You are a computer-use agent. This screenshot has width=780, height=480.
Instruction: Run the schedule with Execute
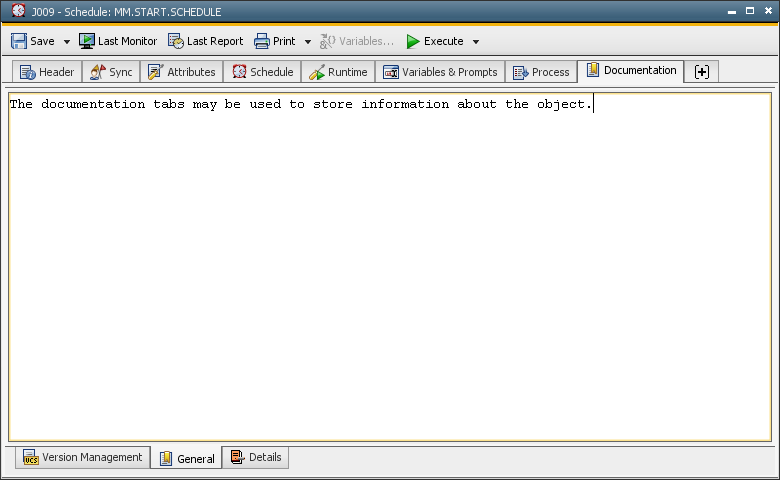[434, 41]
